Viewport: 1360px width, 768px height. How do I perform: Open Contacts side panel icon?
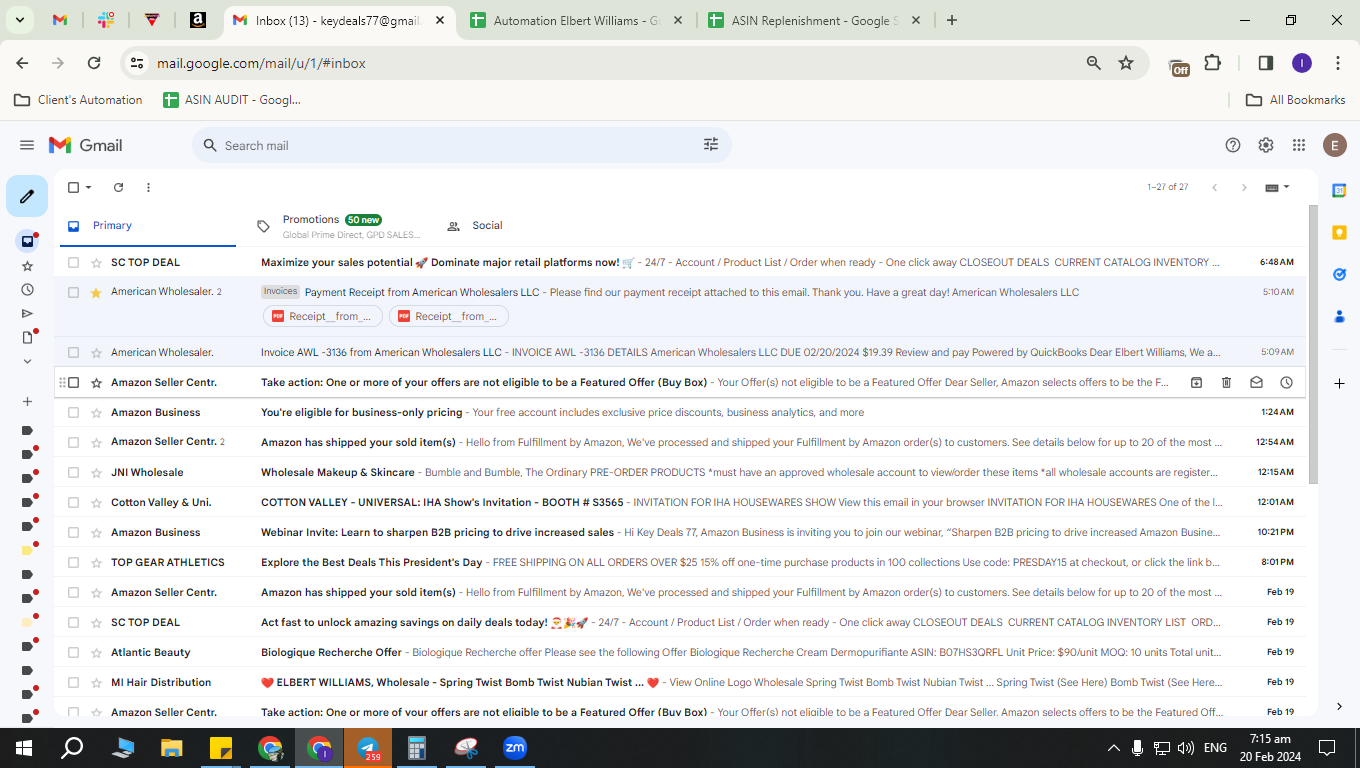pos(1339,316)
